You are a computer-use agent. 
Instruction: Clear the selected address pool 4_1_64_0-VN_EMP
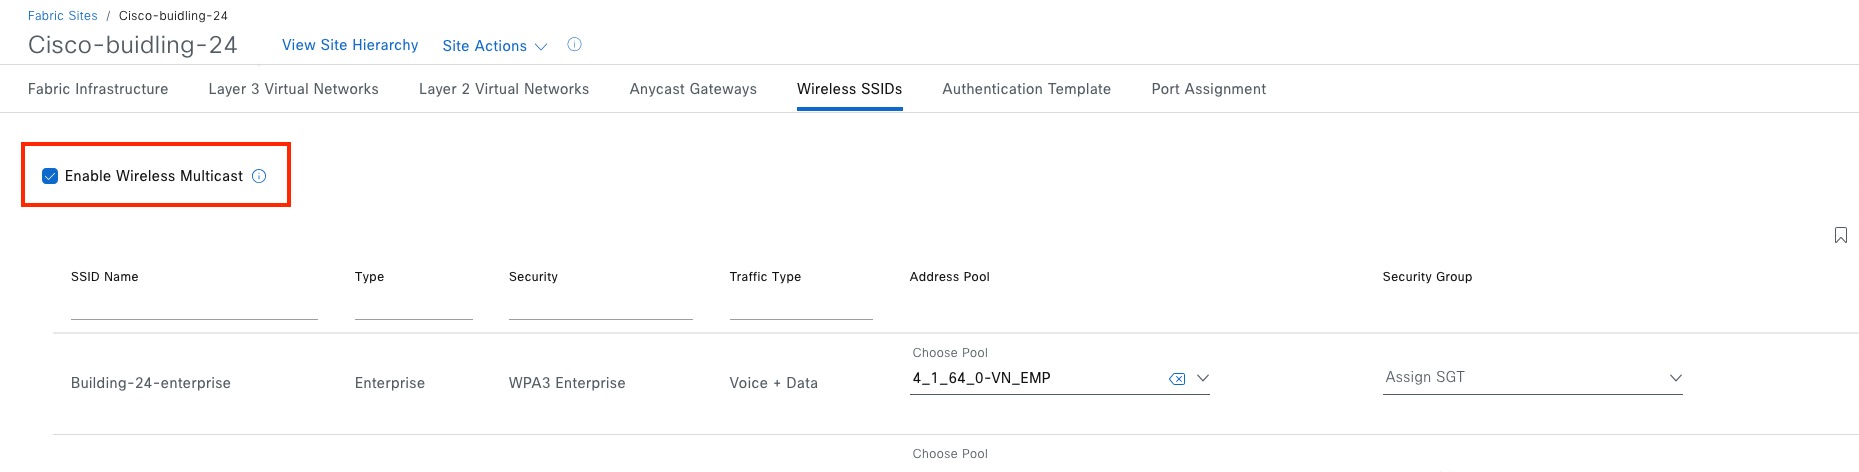tap(1177, 379)
